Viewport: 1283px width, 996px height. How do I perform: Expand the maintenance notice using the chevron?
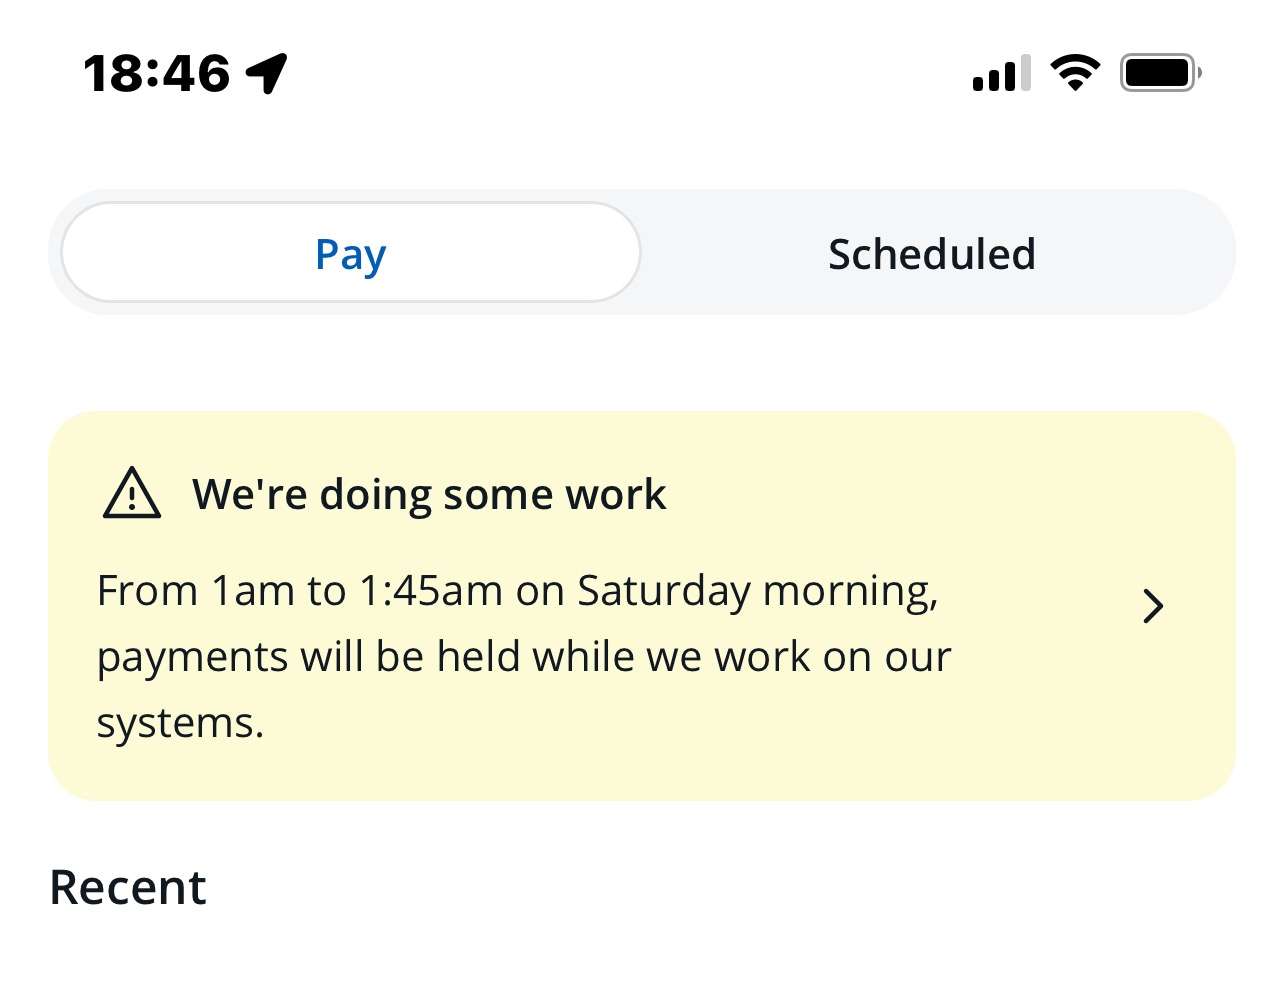(1153, 606)
